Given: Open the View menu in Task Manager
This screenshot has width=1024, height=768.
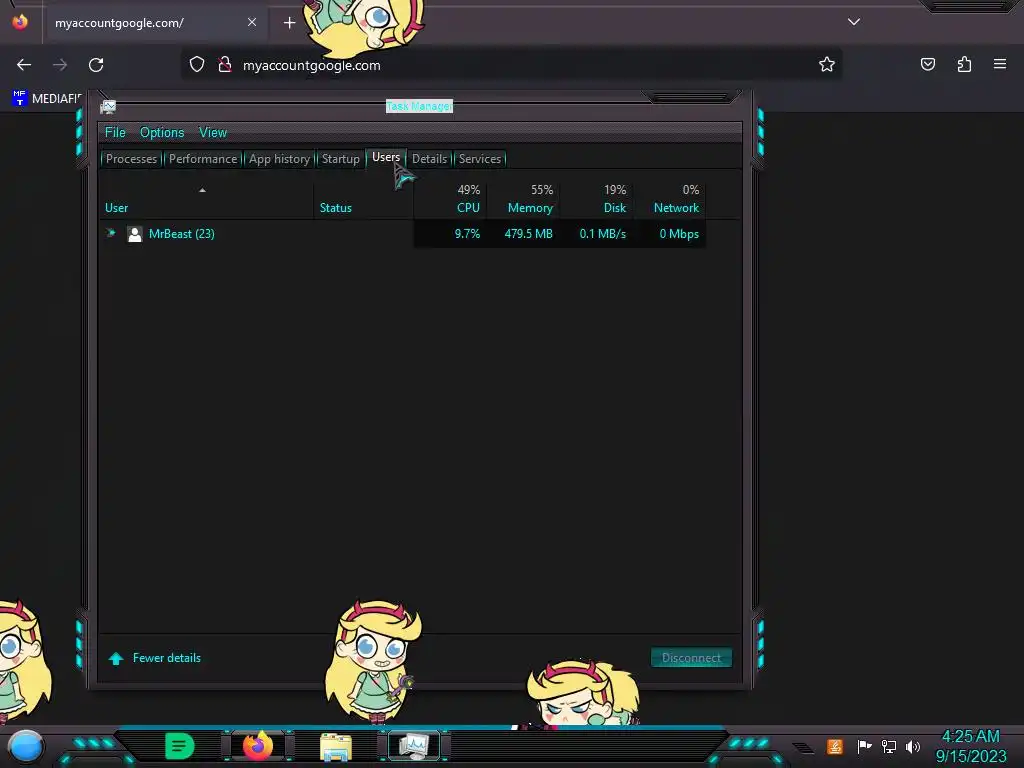Looking at the screenshot, I should tap(213, 133).
